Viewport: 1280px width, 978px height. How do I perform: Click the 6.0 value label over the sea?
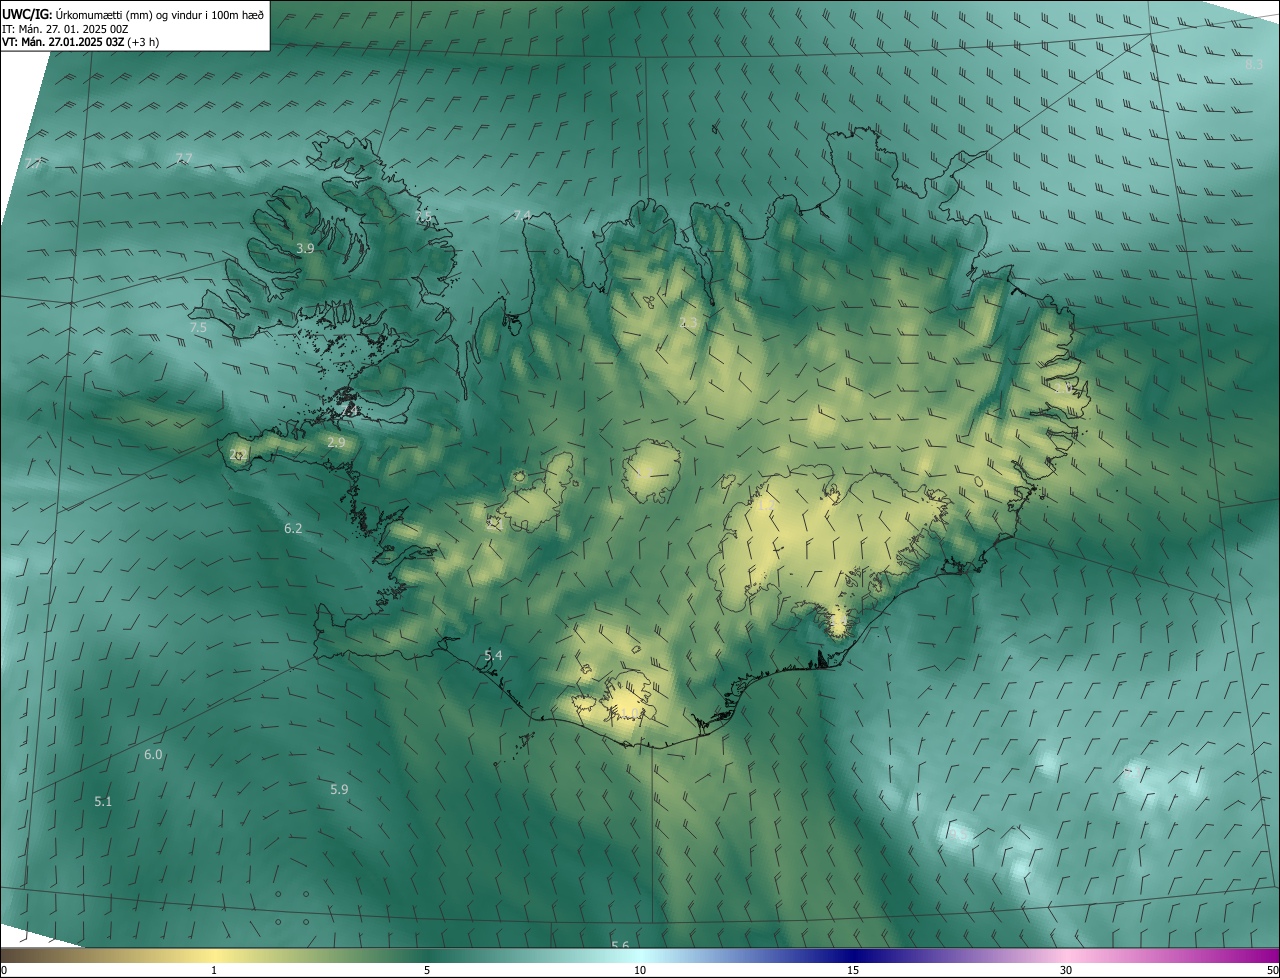point(153,754)
